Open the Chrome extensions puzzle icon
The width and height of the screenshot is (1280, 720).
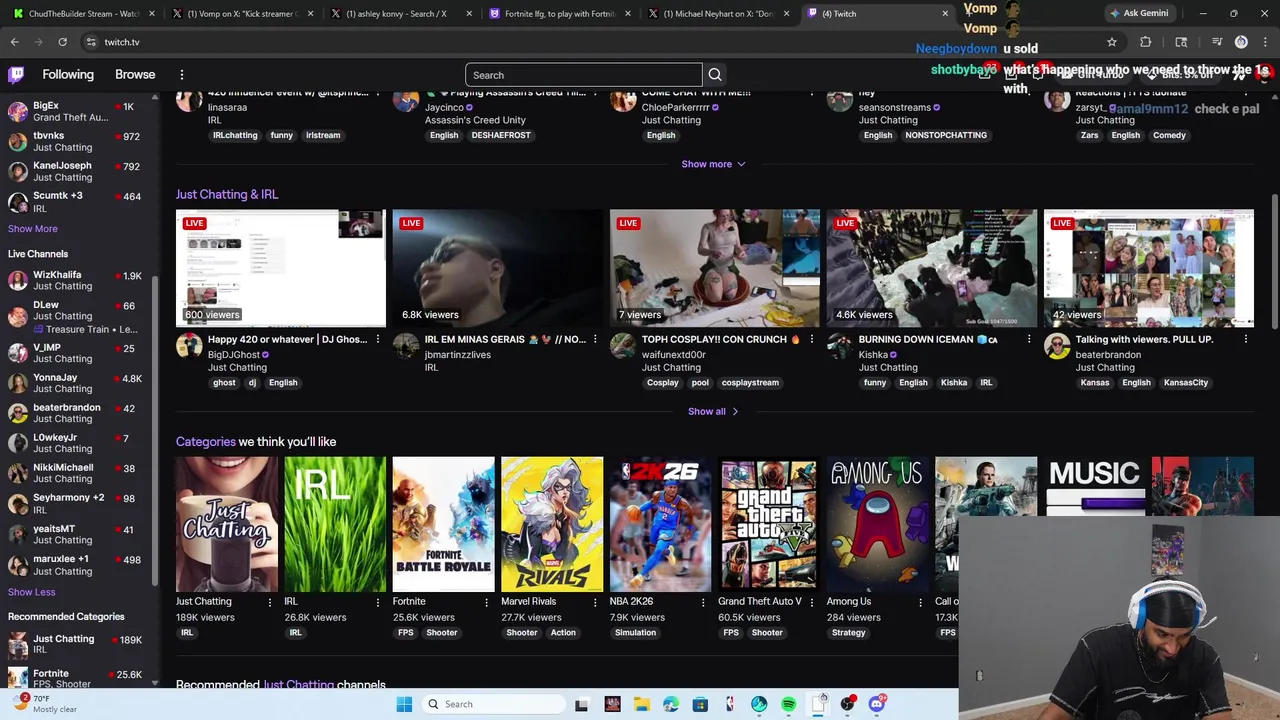1146,42
